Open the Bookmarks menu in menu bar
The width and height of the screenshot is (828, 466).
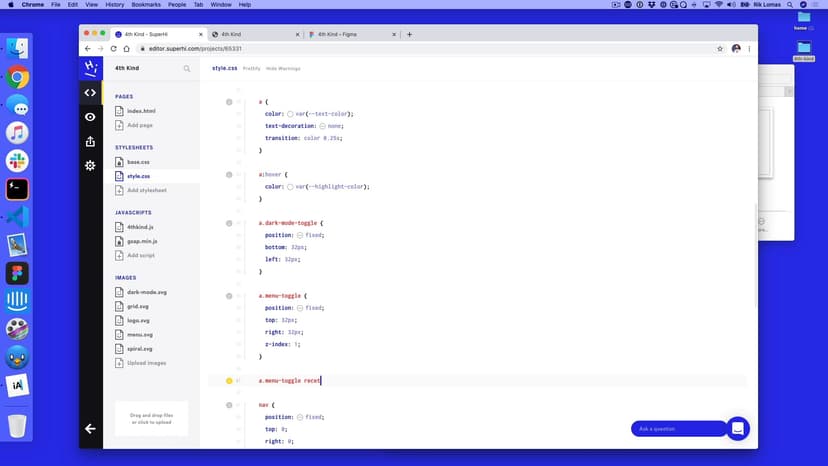146,5
